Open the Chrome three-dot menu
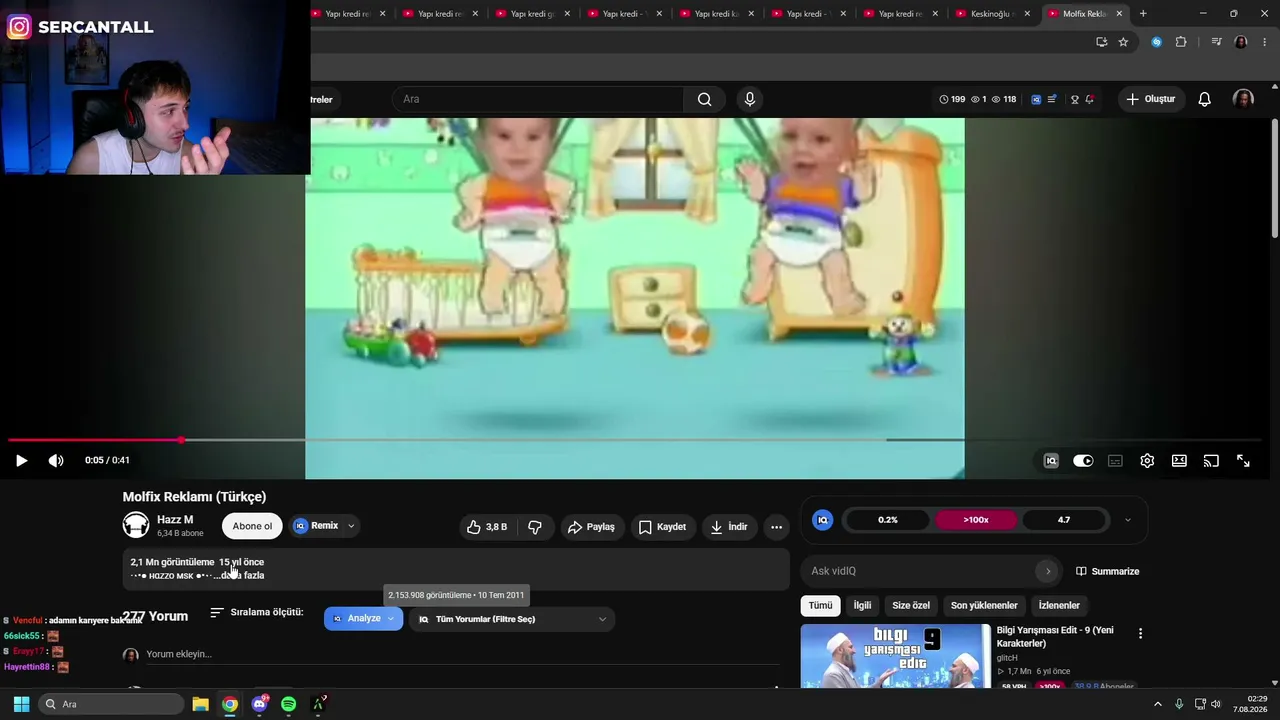1280x720 pixels. click(1265, 42)
